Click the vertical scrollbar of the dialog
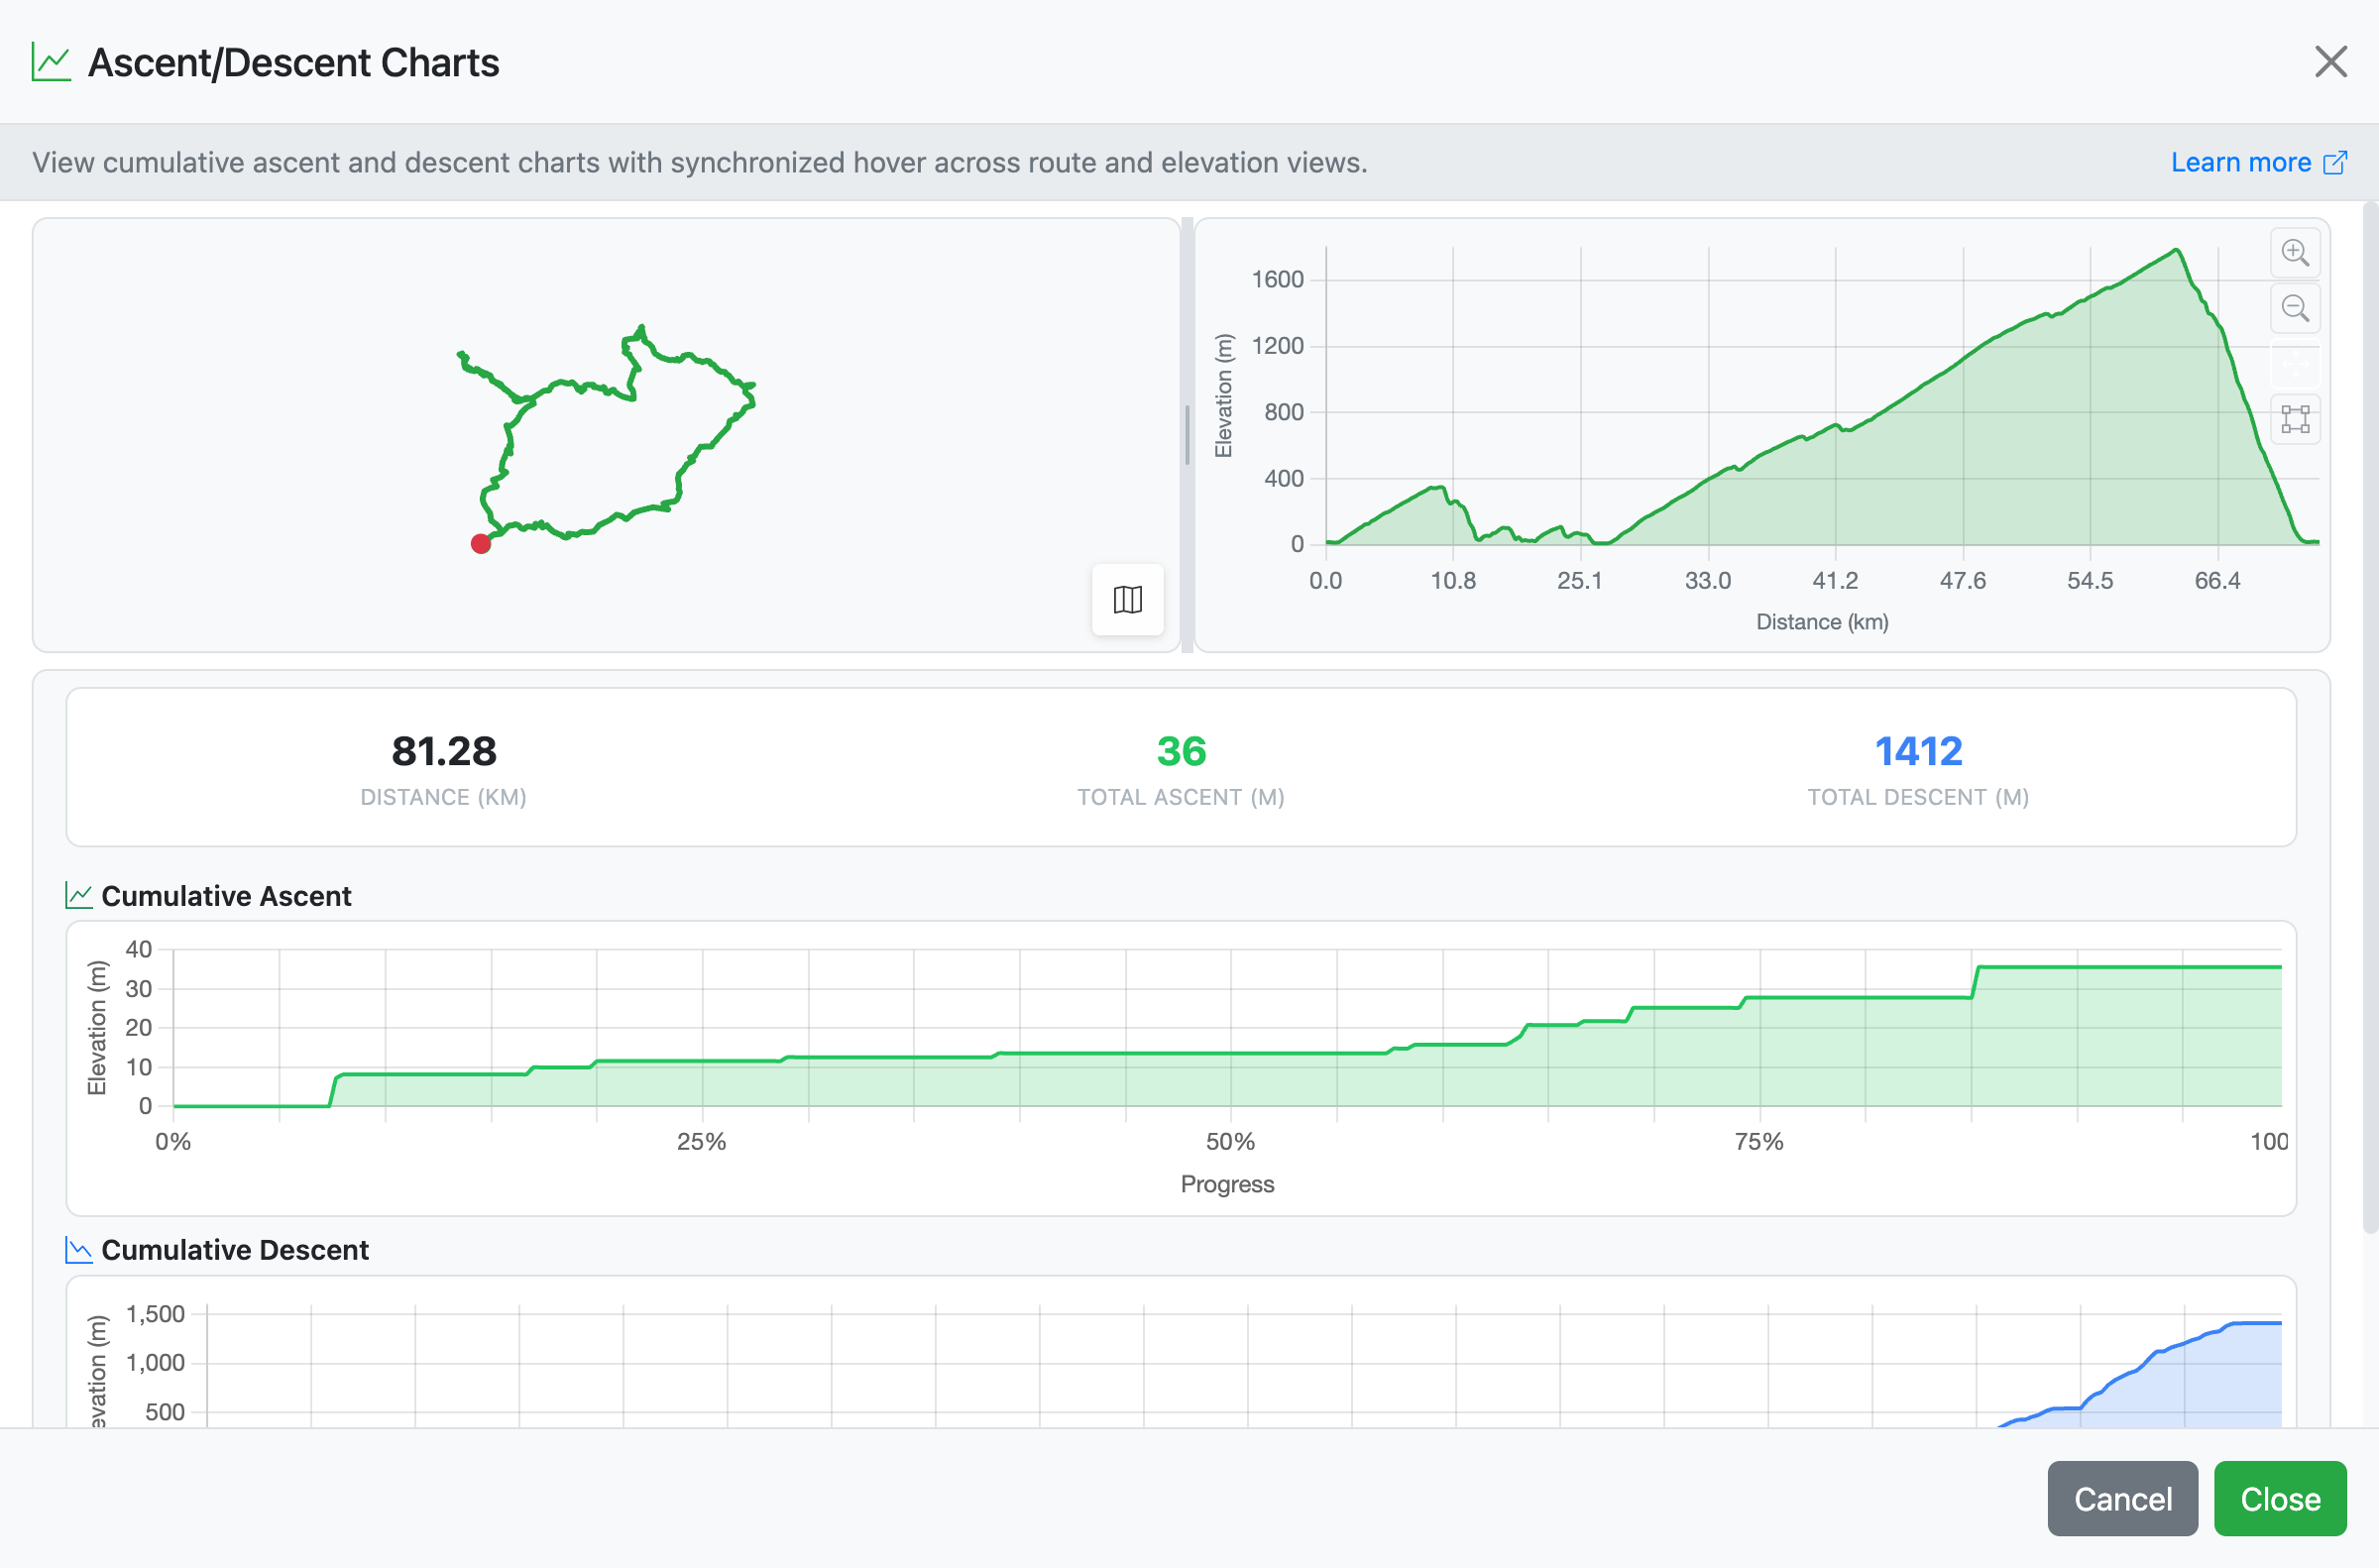 click(x=2369, y=718)
